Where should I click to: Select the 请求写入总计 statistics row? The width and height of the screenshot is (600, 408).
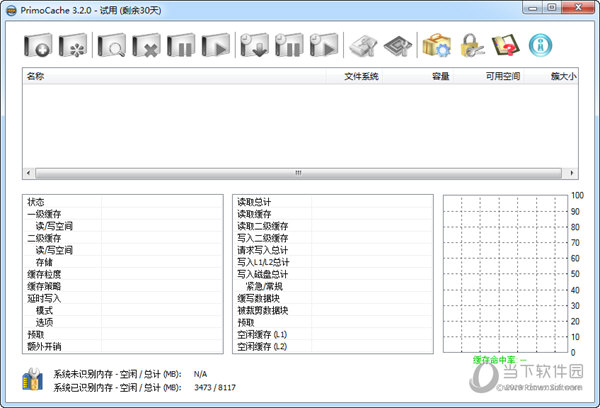[333, 250]
